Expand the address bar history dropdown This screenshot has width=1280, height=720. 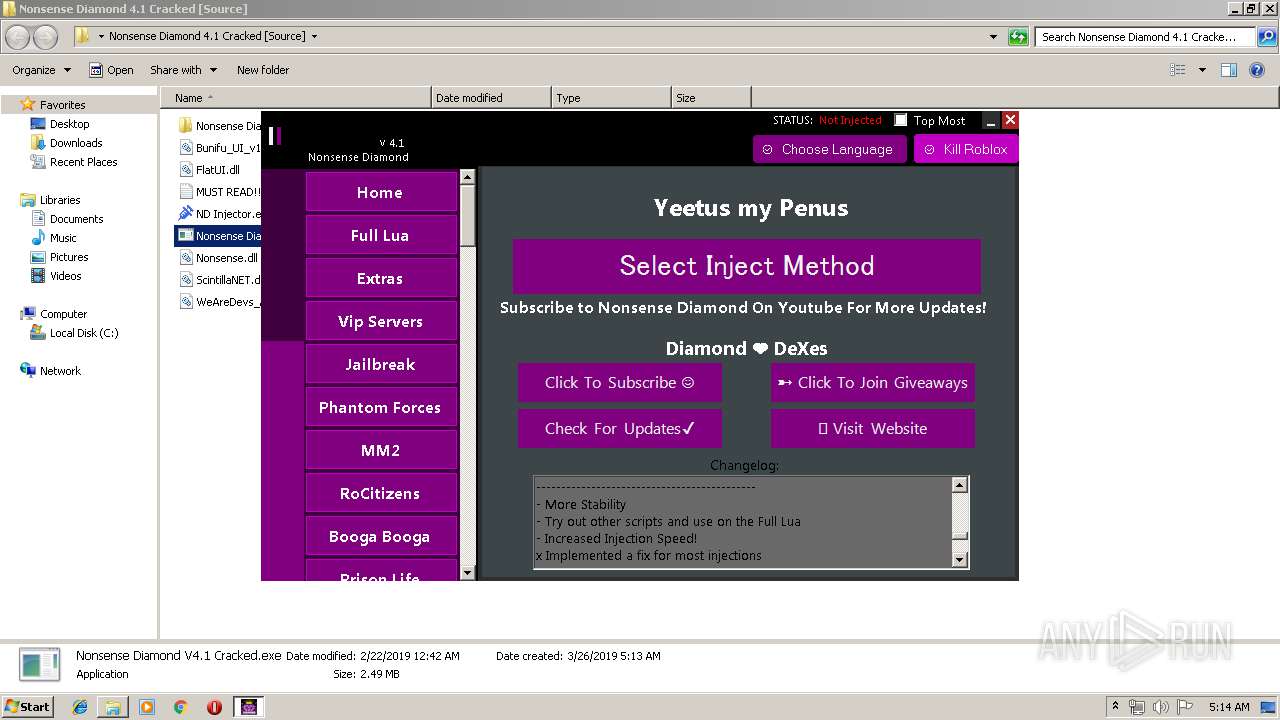pos(993,37)
